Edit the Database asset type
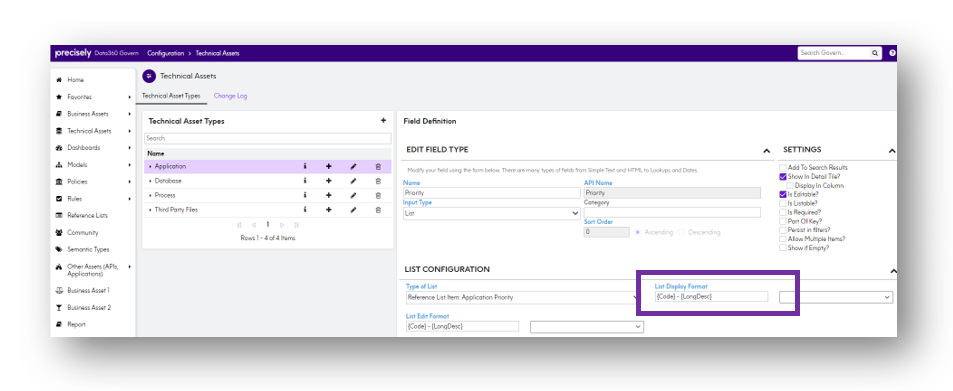Screen dimensions: 953x391 [353, 181]
